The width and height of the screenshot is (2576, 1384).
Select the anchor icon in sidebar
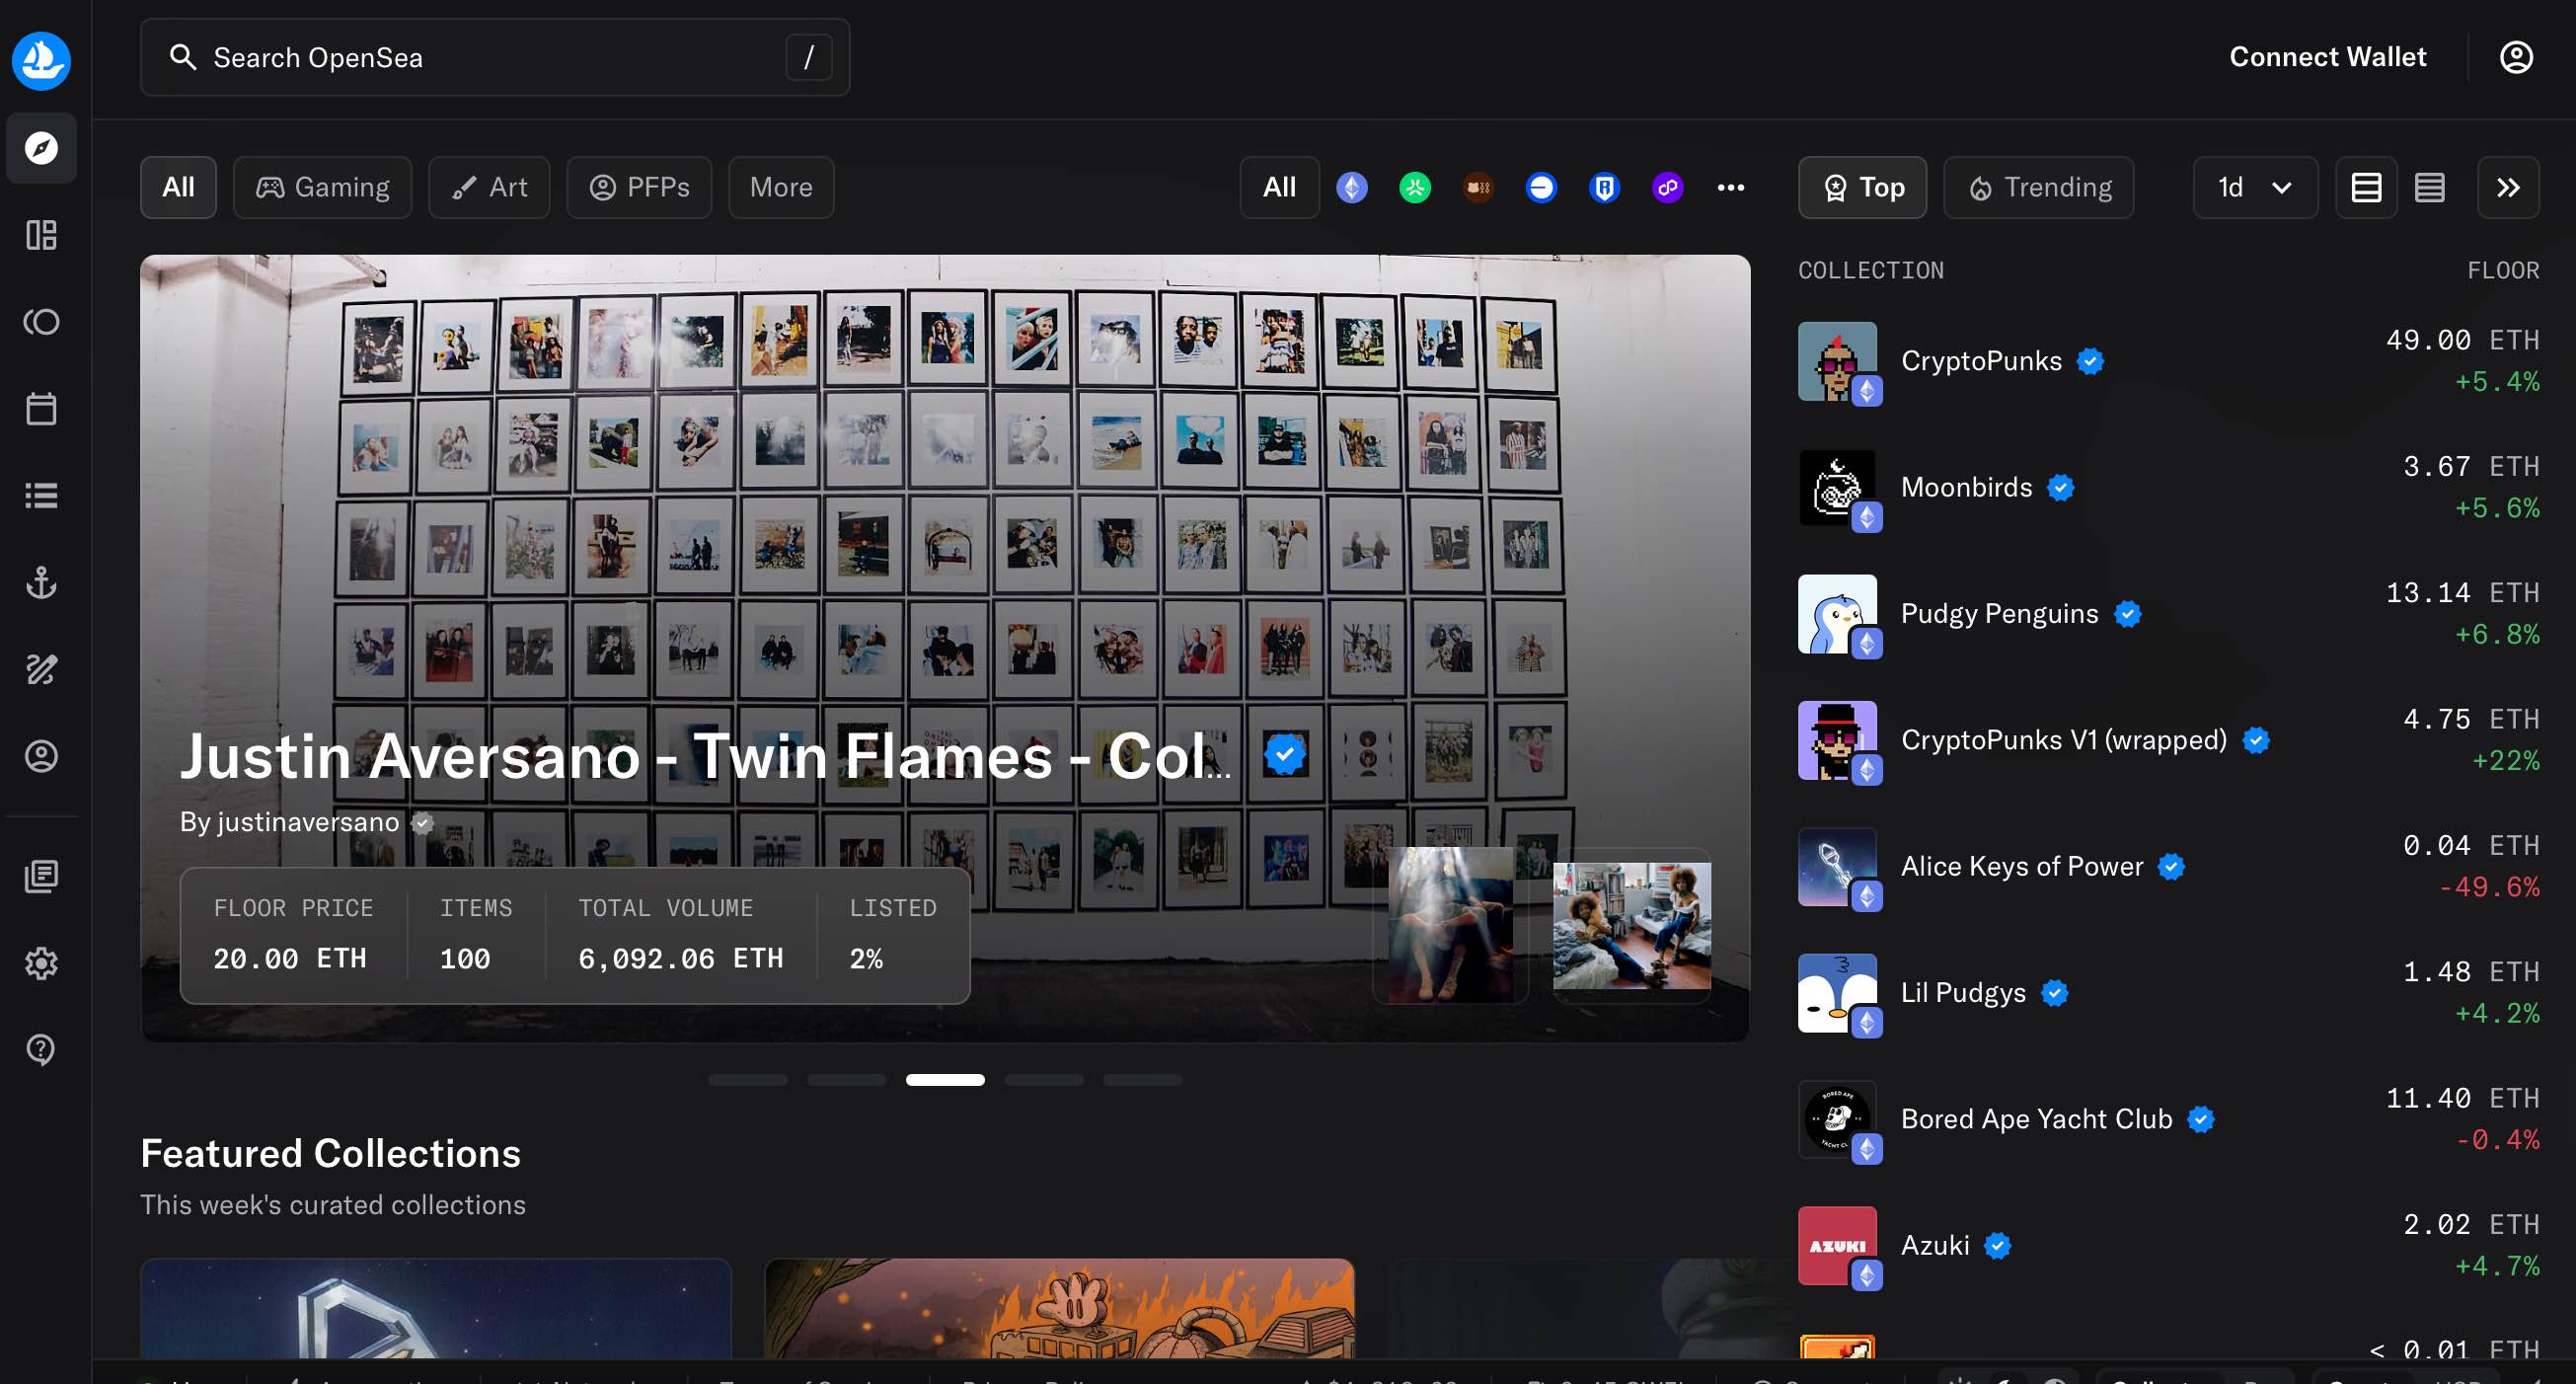[x=41, y=582]
